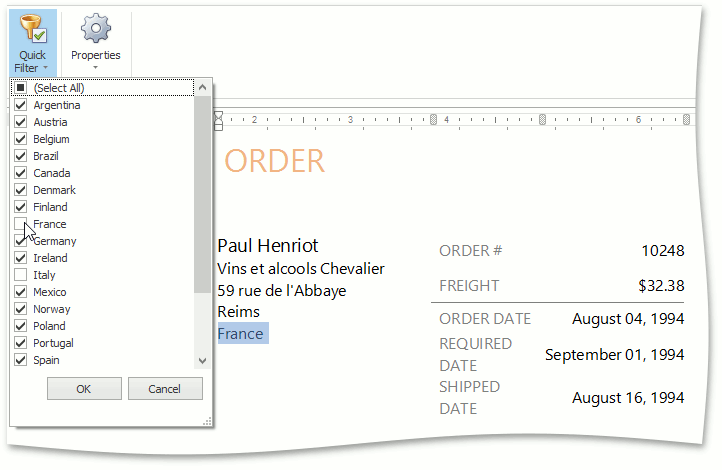This screenshot has width=722, height=470.
Task: Click the resize grip of filter popup
Action: click(x=208, y=422)
